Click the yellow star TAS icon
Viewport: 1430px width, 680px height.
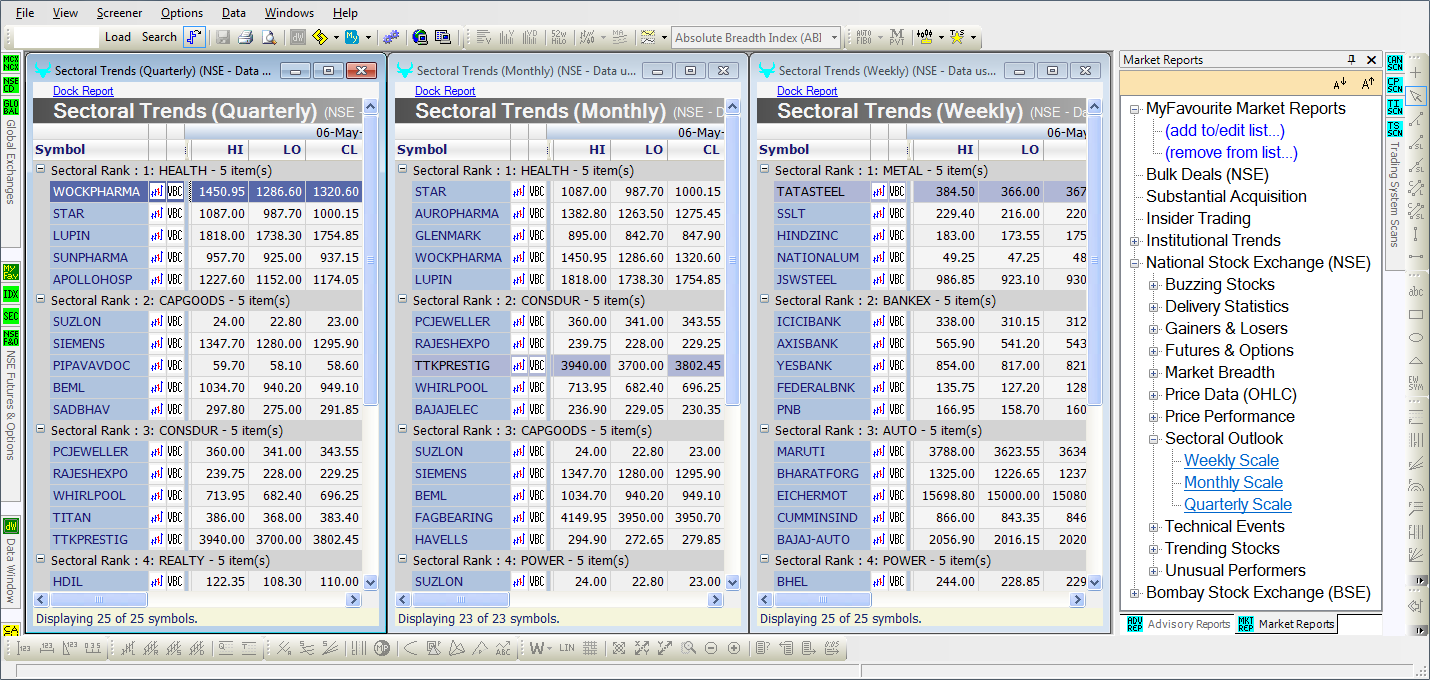point(957,37)
